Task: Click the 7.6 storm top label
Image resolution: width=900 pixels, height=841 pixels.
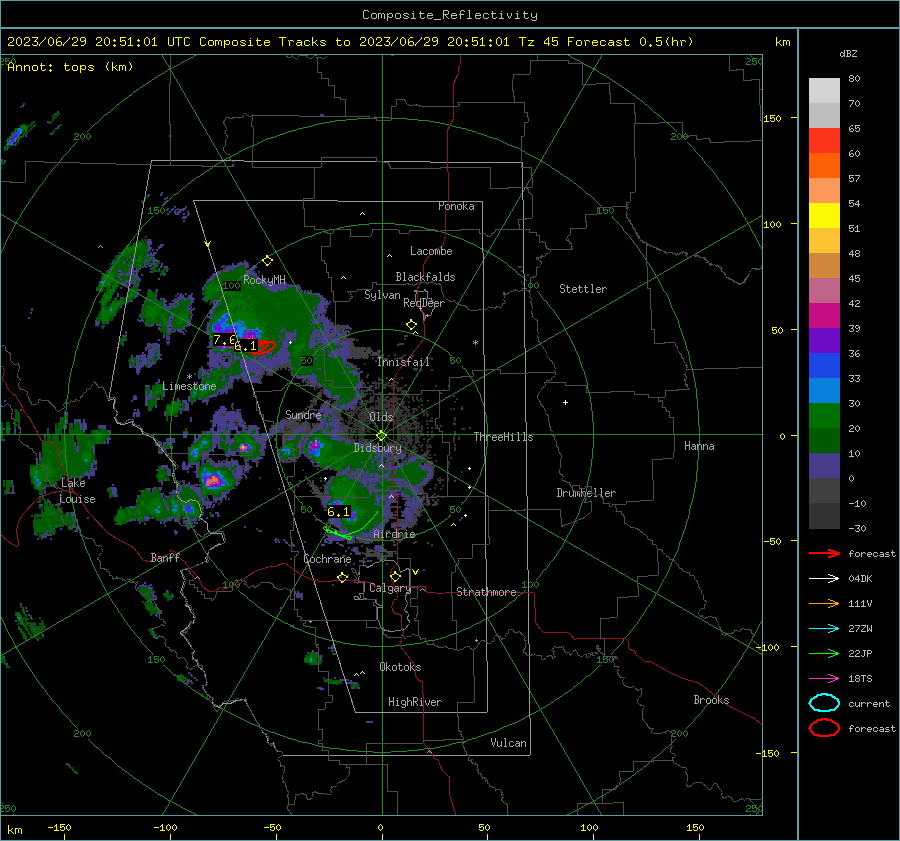Action: pyautogui.click(x=224, y=340)
